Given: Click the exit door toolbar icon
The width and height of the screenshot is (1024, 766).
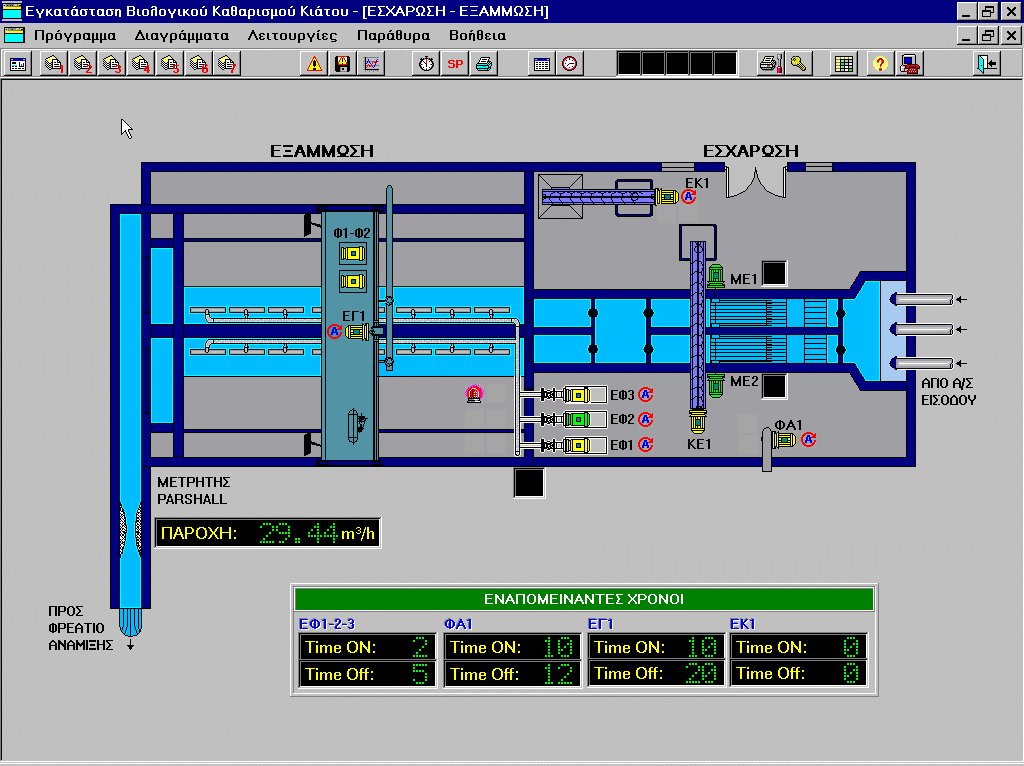Looking at the screenshot, I should coord(987,64).
